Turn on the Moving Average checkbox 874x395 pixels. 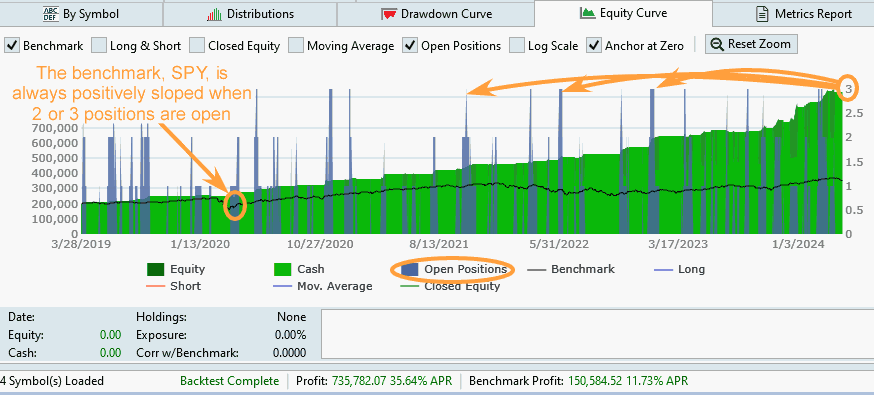tap(296, 45)
